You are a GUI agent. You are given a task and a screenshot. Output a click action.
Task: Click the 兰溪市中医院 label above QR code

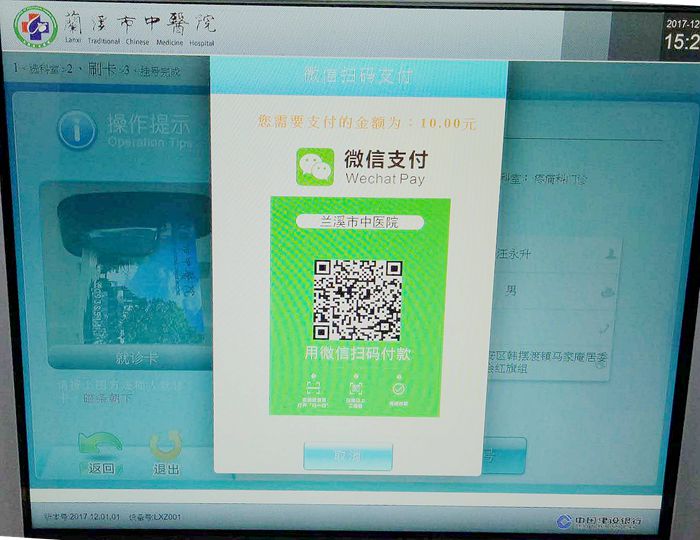(x=359, y=222)
